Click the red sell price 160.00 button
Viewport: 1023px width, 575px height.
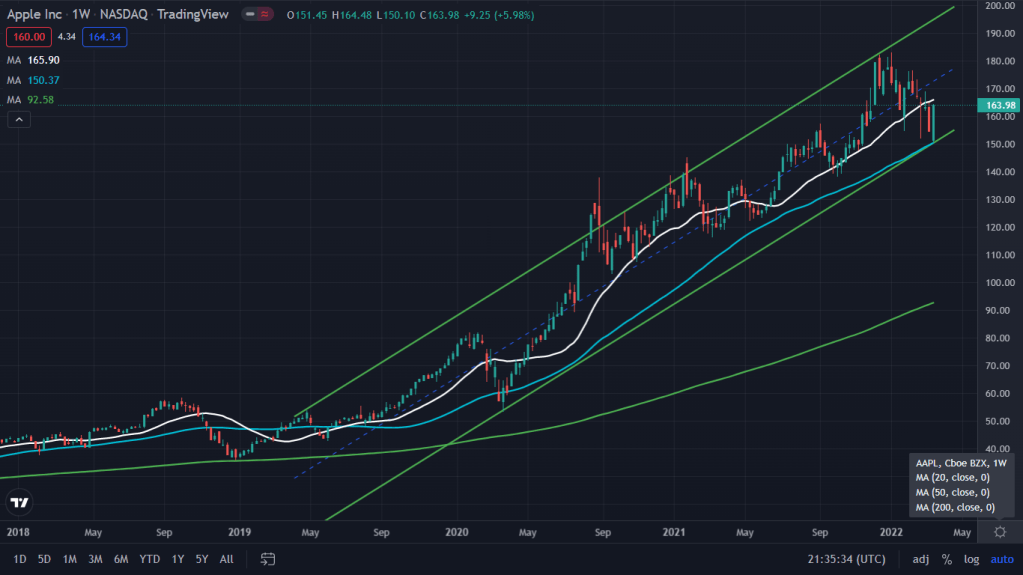coord(28,37)
